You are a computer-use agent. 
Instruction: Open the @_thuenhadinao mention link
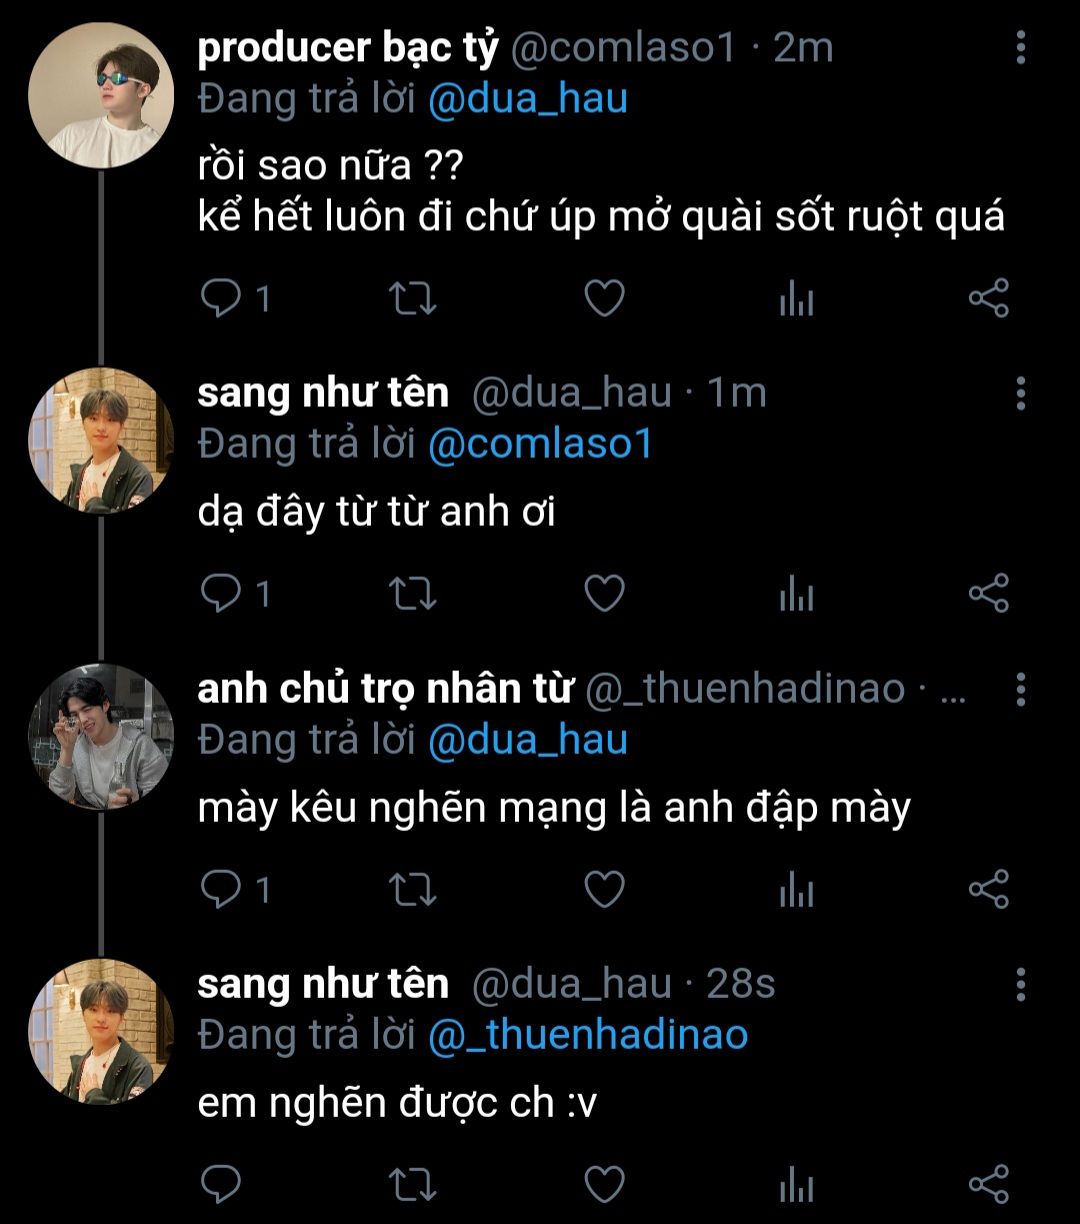pos(588,1035)
